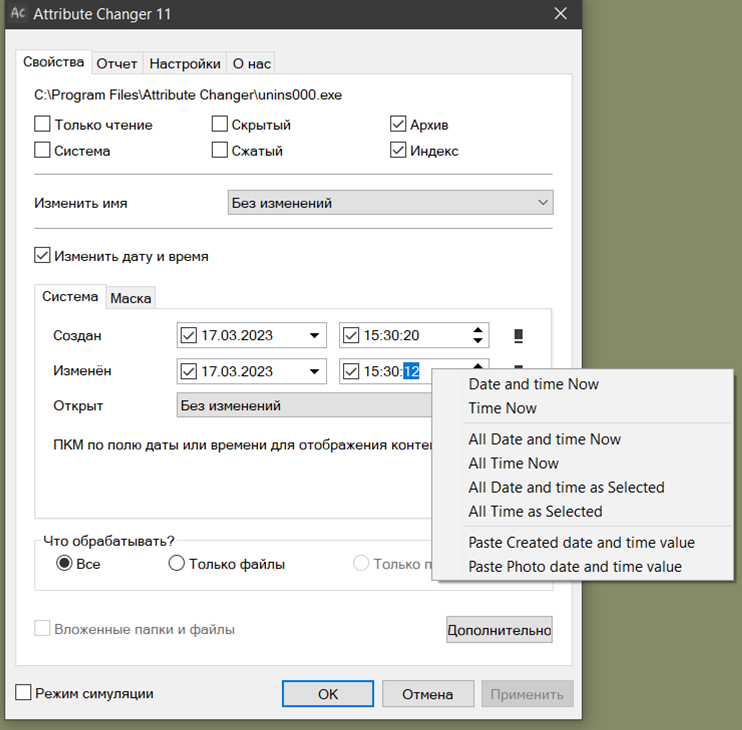Uncheck the Архив checkbox
The height and width of the screenshot is (730, 742).
(398, 125)
